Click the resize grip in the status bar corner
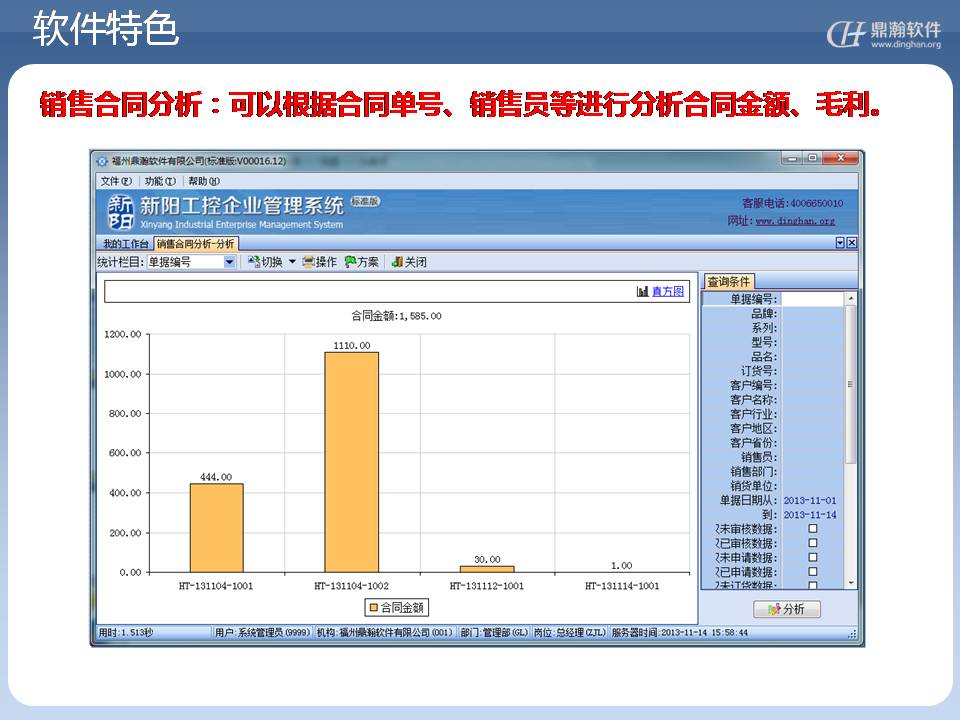 pos(852,634)
